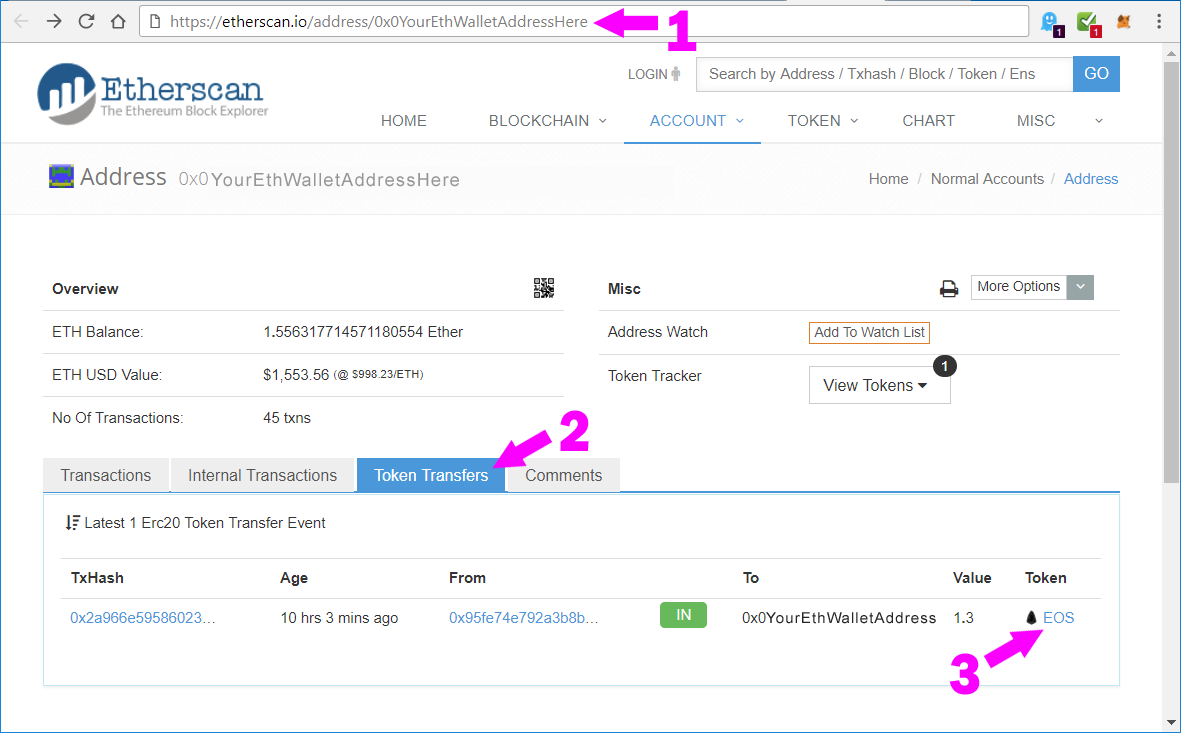The image size is (1181, 733).
Task: Click the EOS token droplet icon
Action: (1032, 618)
